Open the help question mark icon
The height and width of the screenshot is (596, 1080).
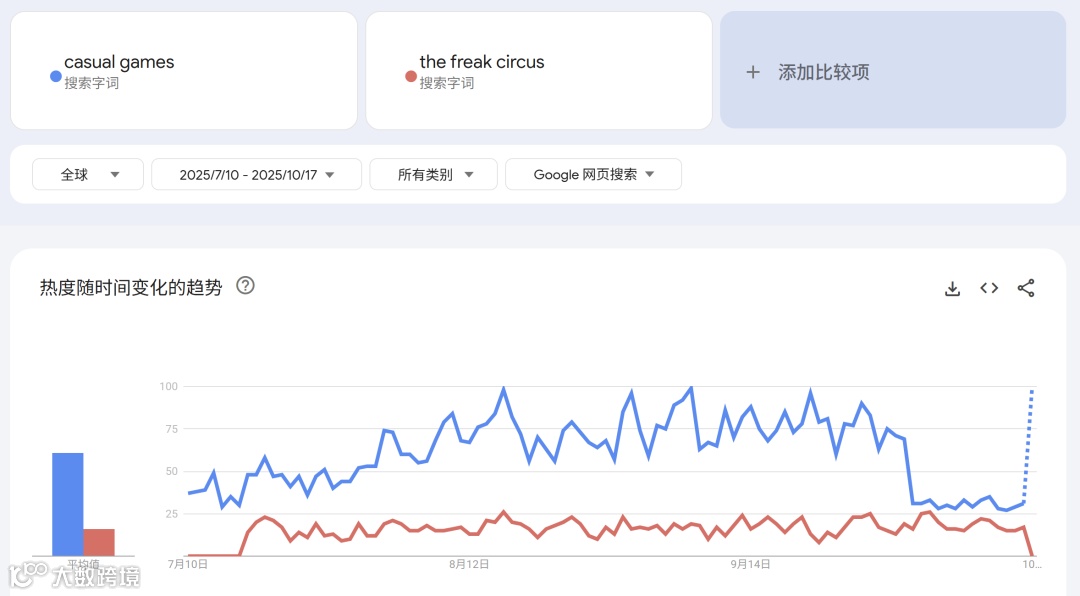[245, 285]
